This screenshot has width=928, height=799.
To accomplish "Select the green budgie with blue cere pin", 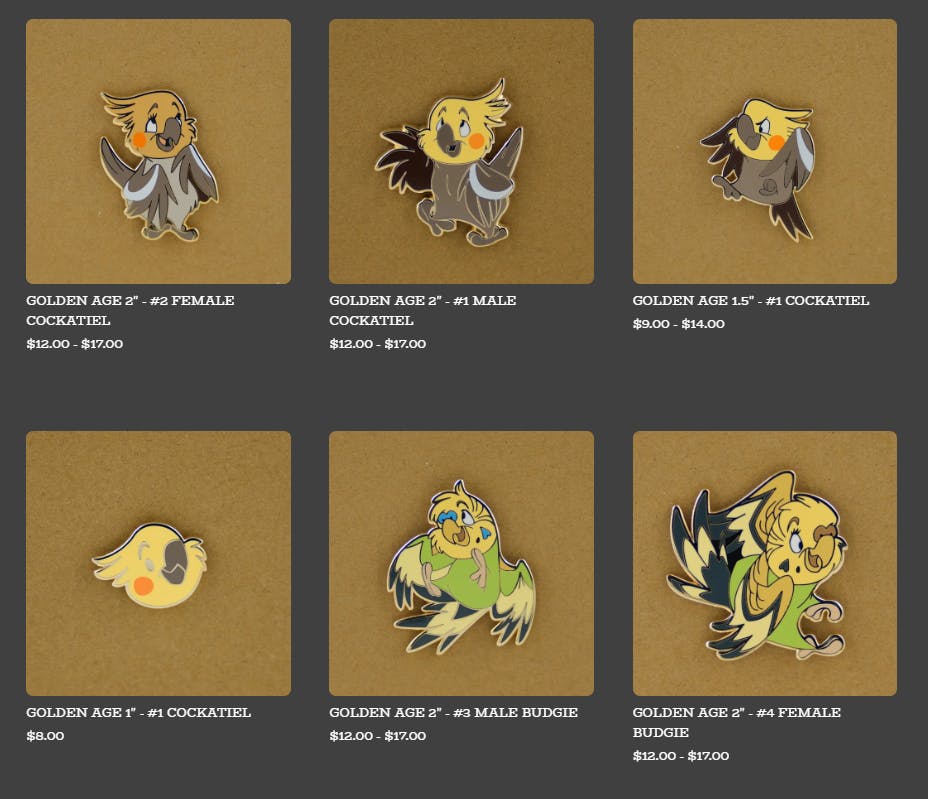I will coord(461,563).
